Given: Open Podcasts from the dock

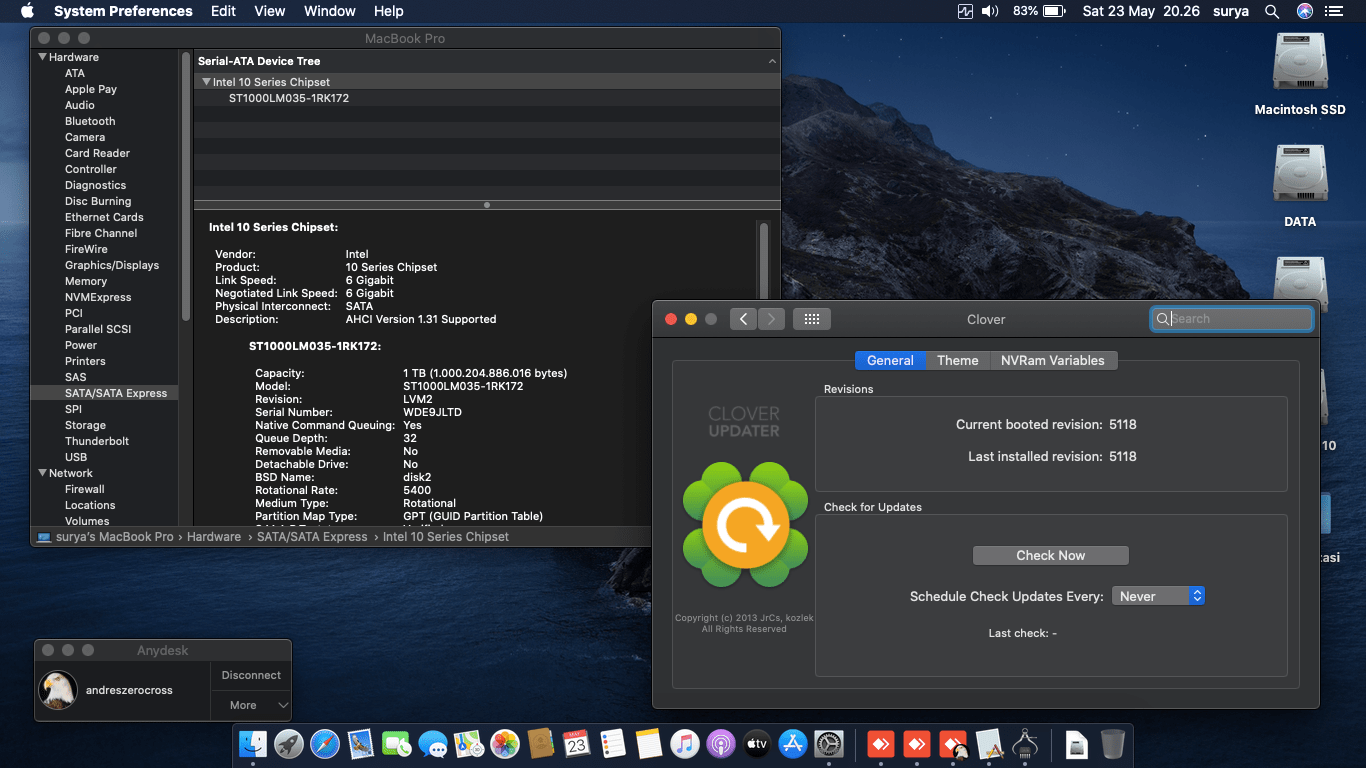Looking at the screenshot, I should (x=721, y=744).
